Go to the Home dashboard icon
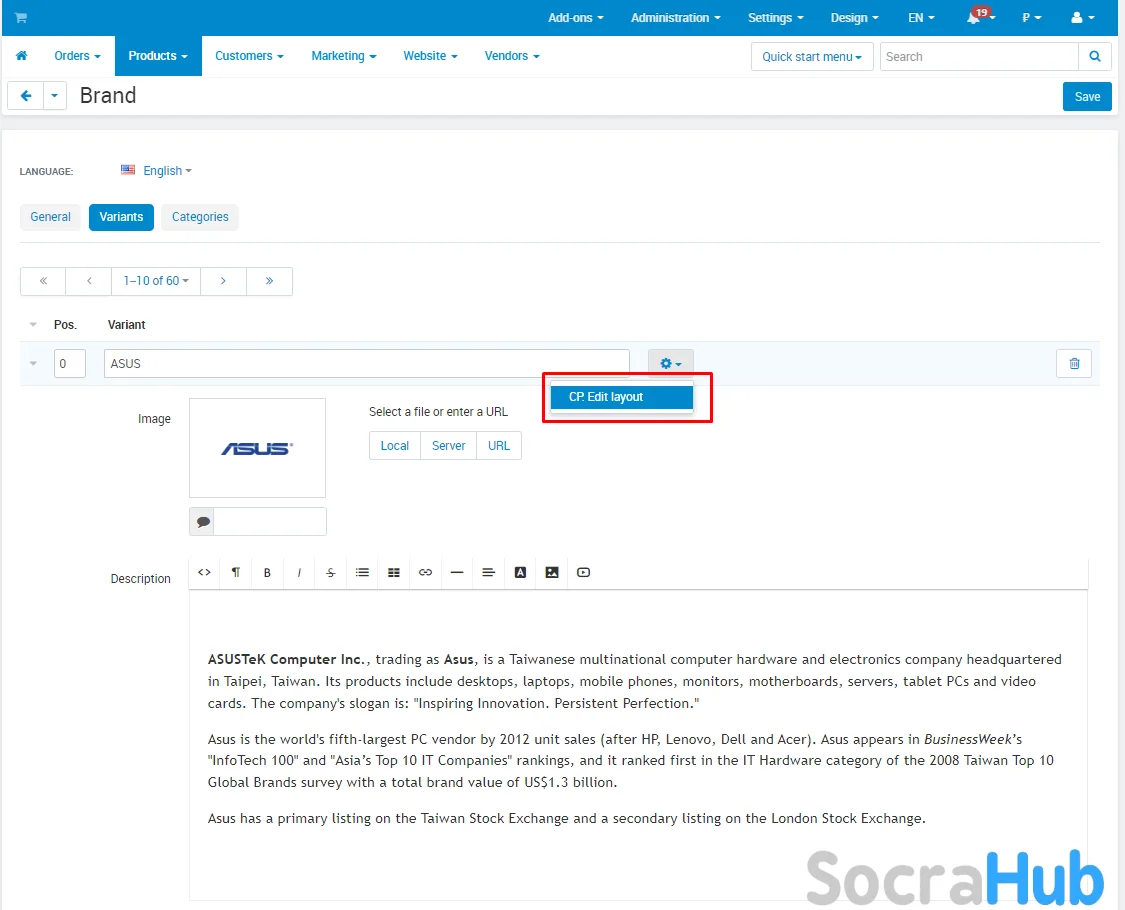The height and width of the screenshot is (910, 1125). point(22,56)
